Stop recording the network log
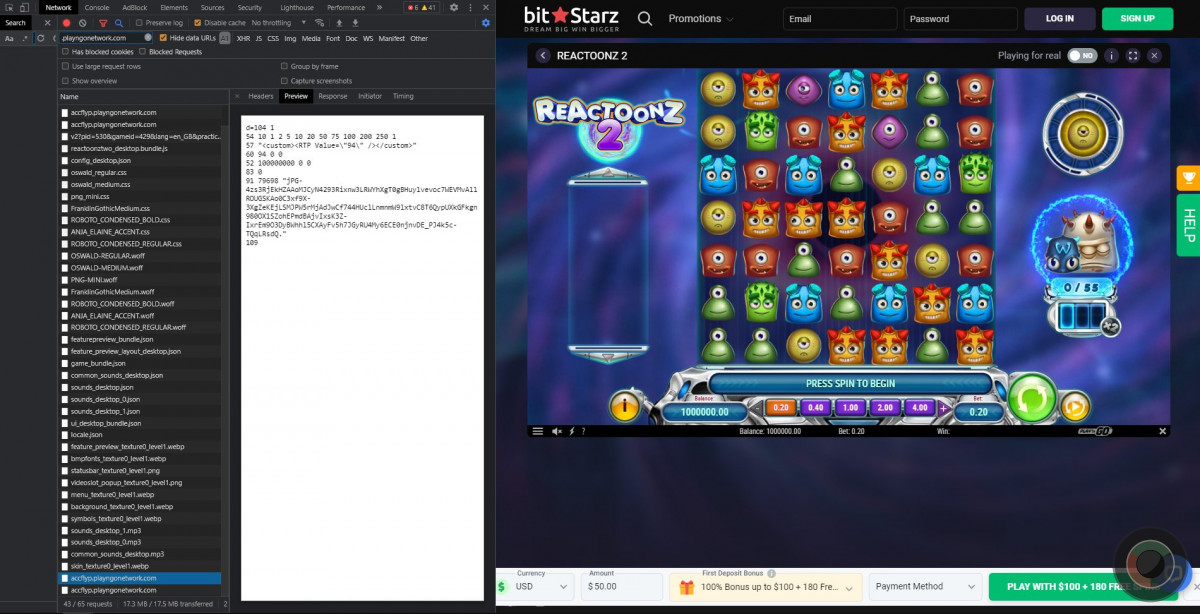Image resolution: width=1200 pixels, height=614 pixels. click(67, 22)
